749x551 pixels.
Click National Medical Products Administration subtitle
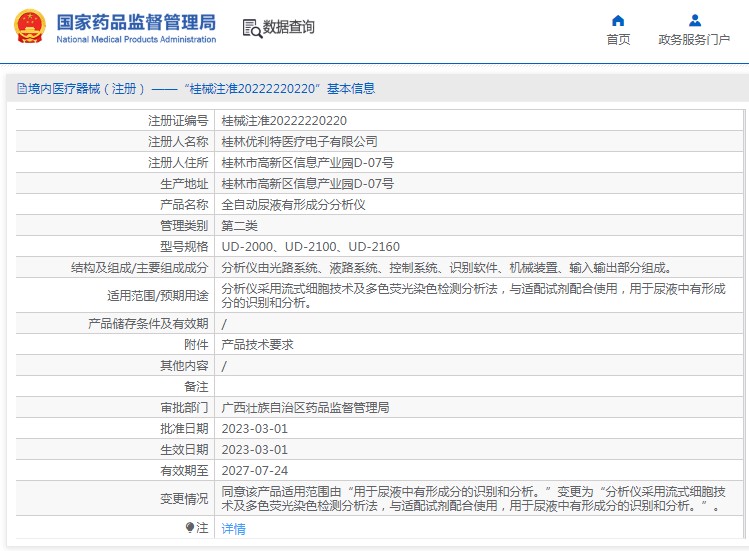tap(136, 39)
